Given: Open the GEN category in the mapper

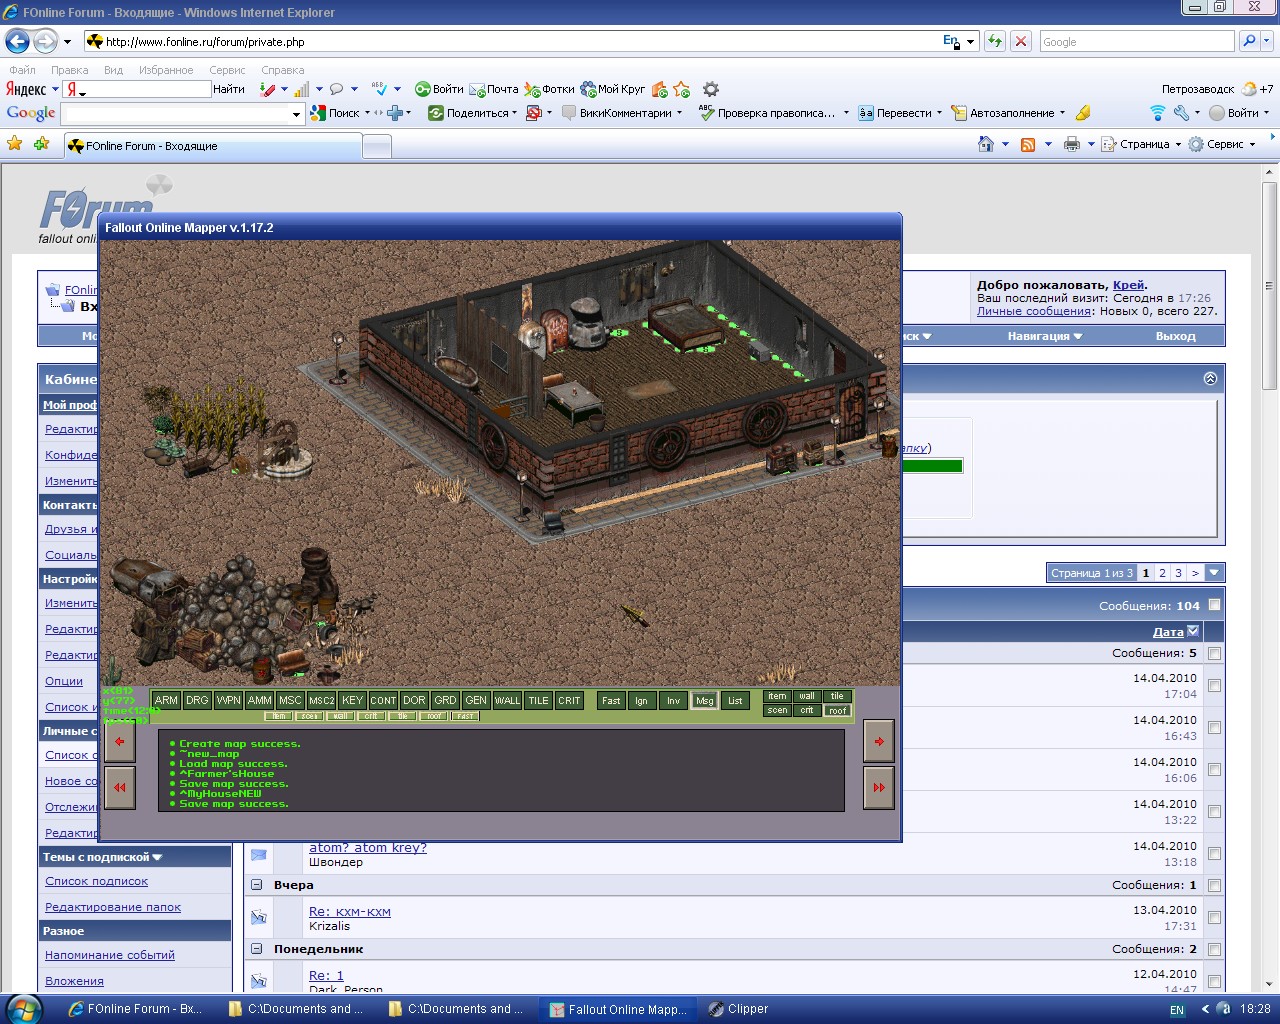Looking at the screenshot, I should [476, 700].
